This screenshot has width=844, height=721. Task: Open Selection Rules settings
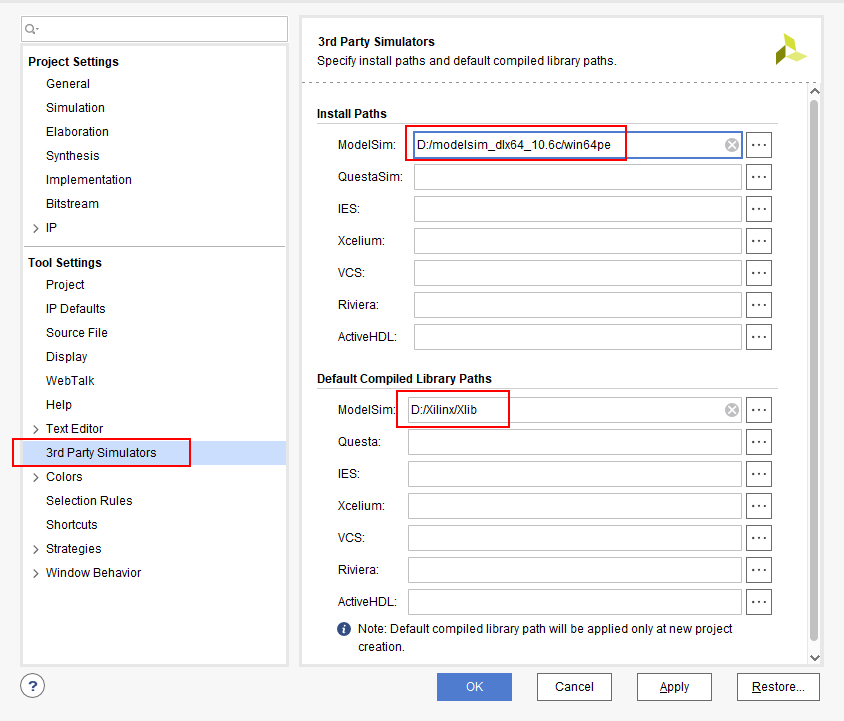[89, 501]
